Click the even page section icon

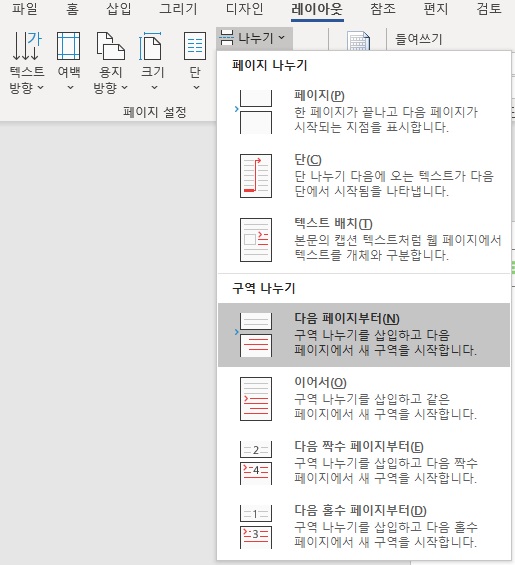click(x=256, y=463)
